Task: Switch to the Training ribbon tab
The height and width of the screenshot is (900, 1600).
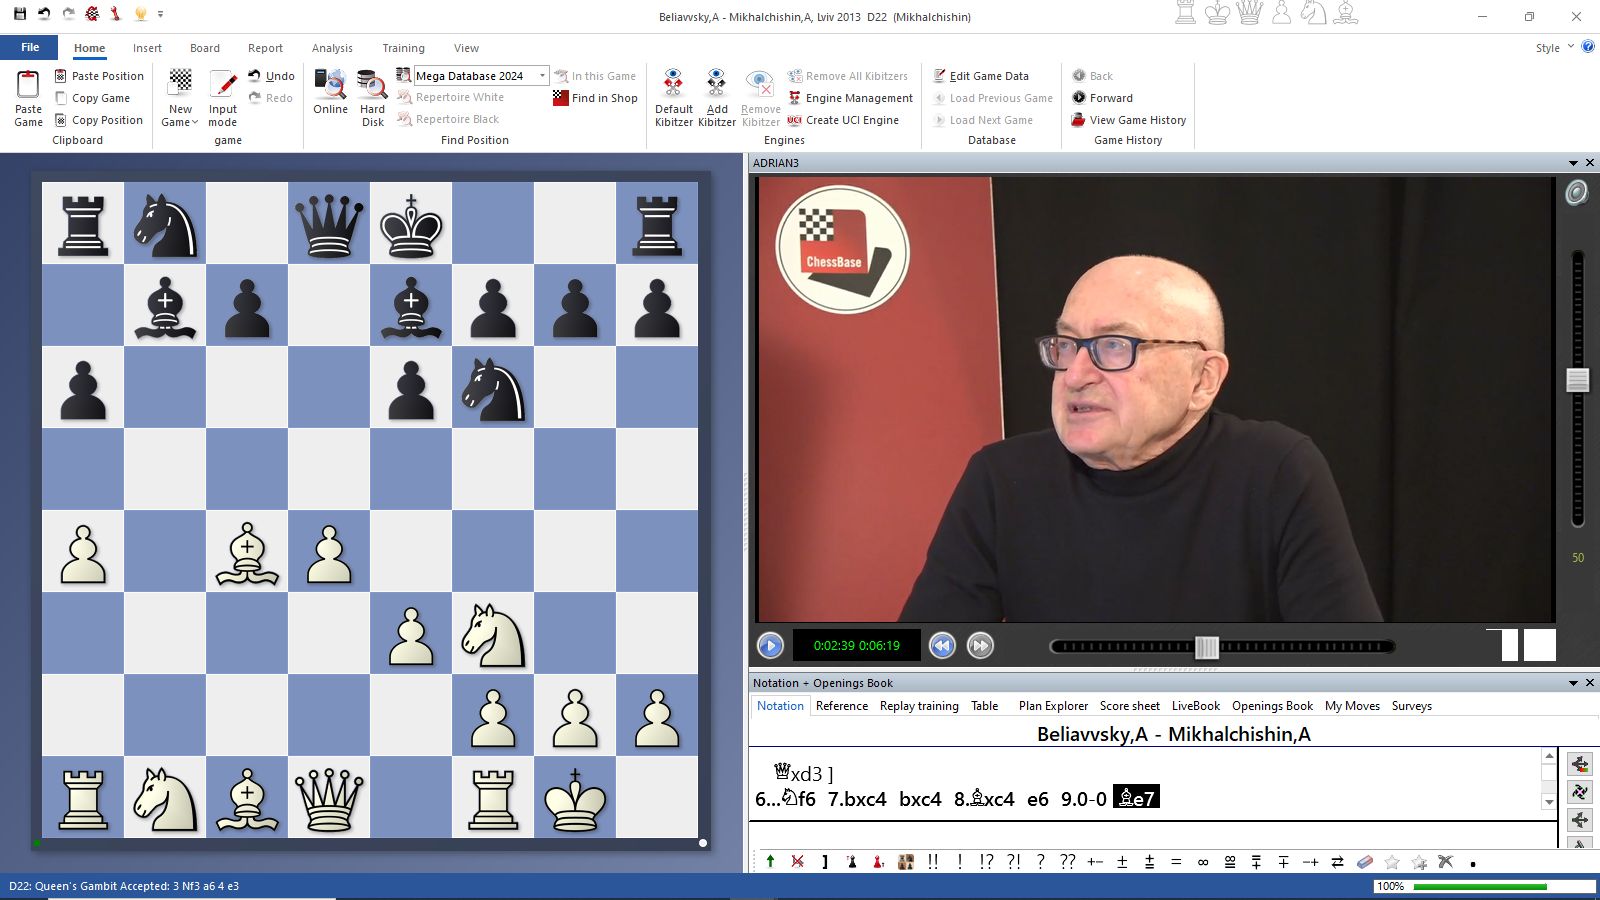Action: click(403, 48)
